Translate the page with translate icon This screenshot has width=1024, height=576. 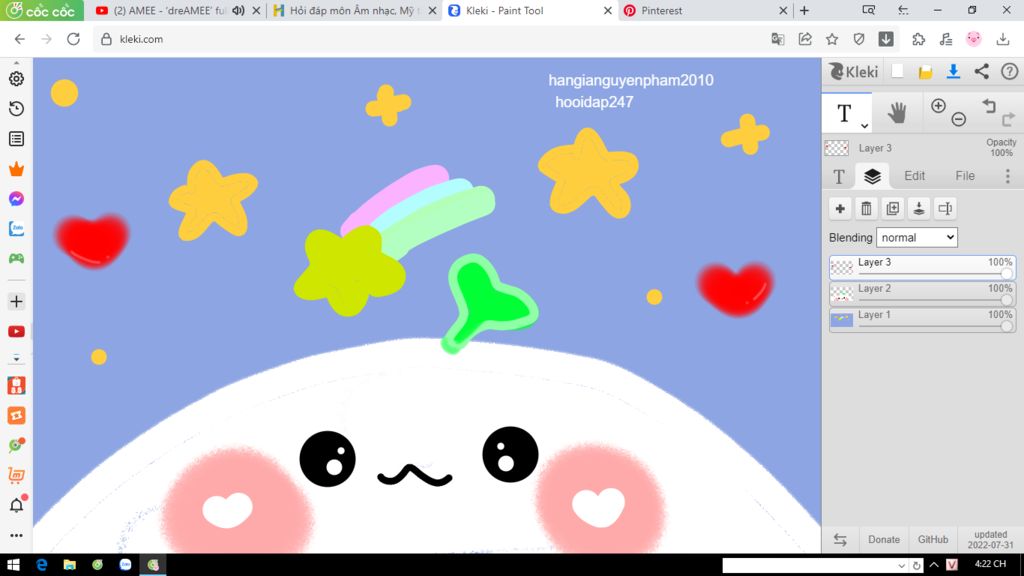(x=778, y=39)
